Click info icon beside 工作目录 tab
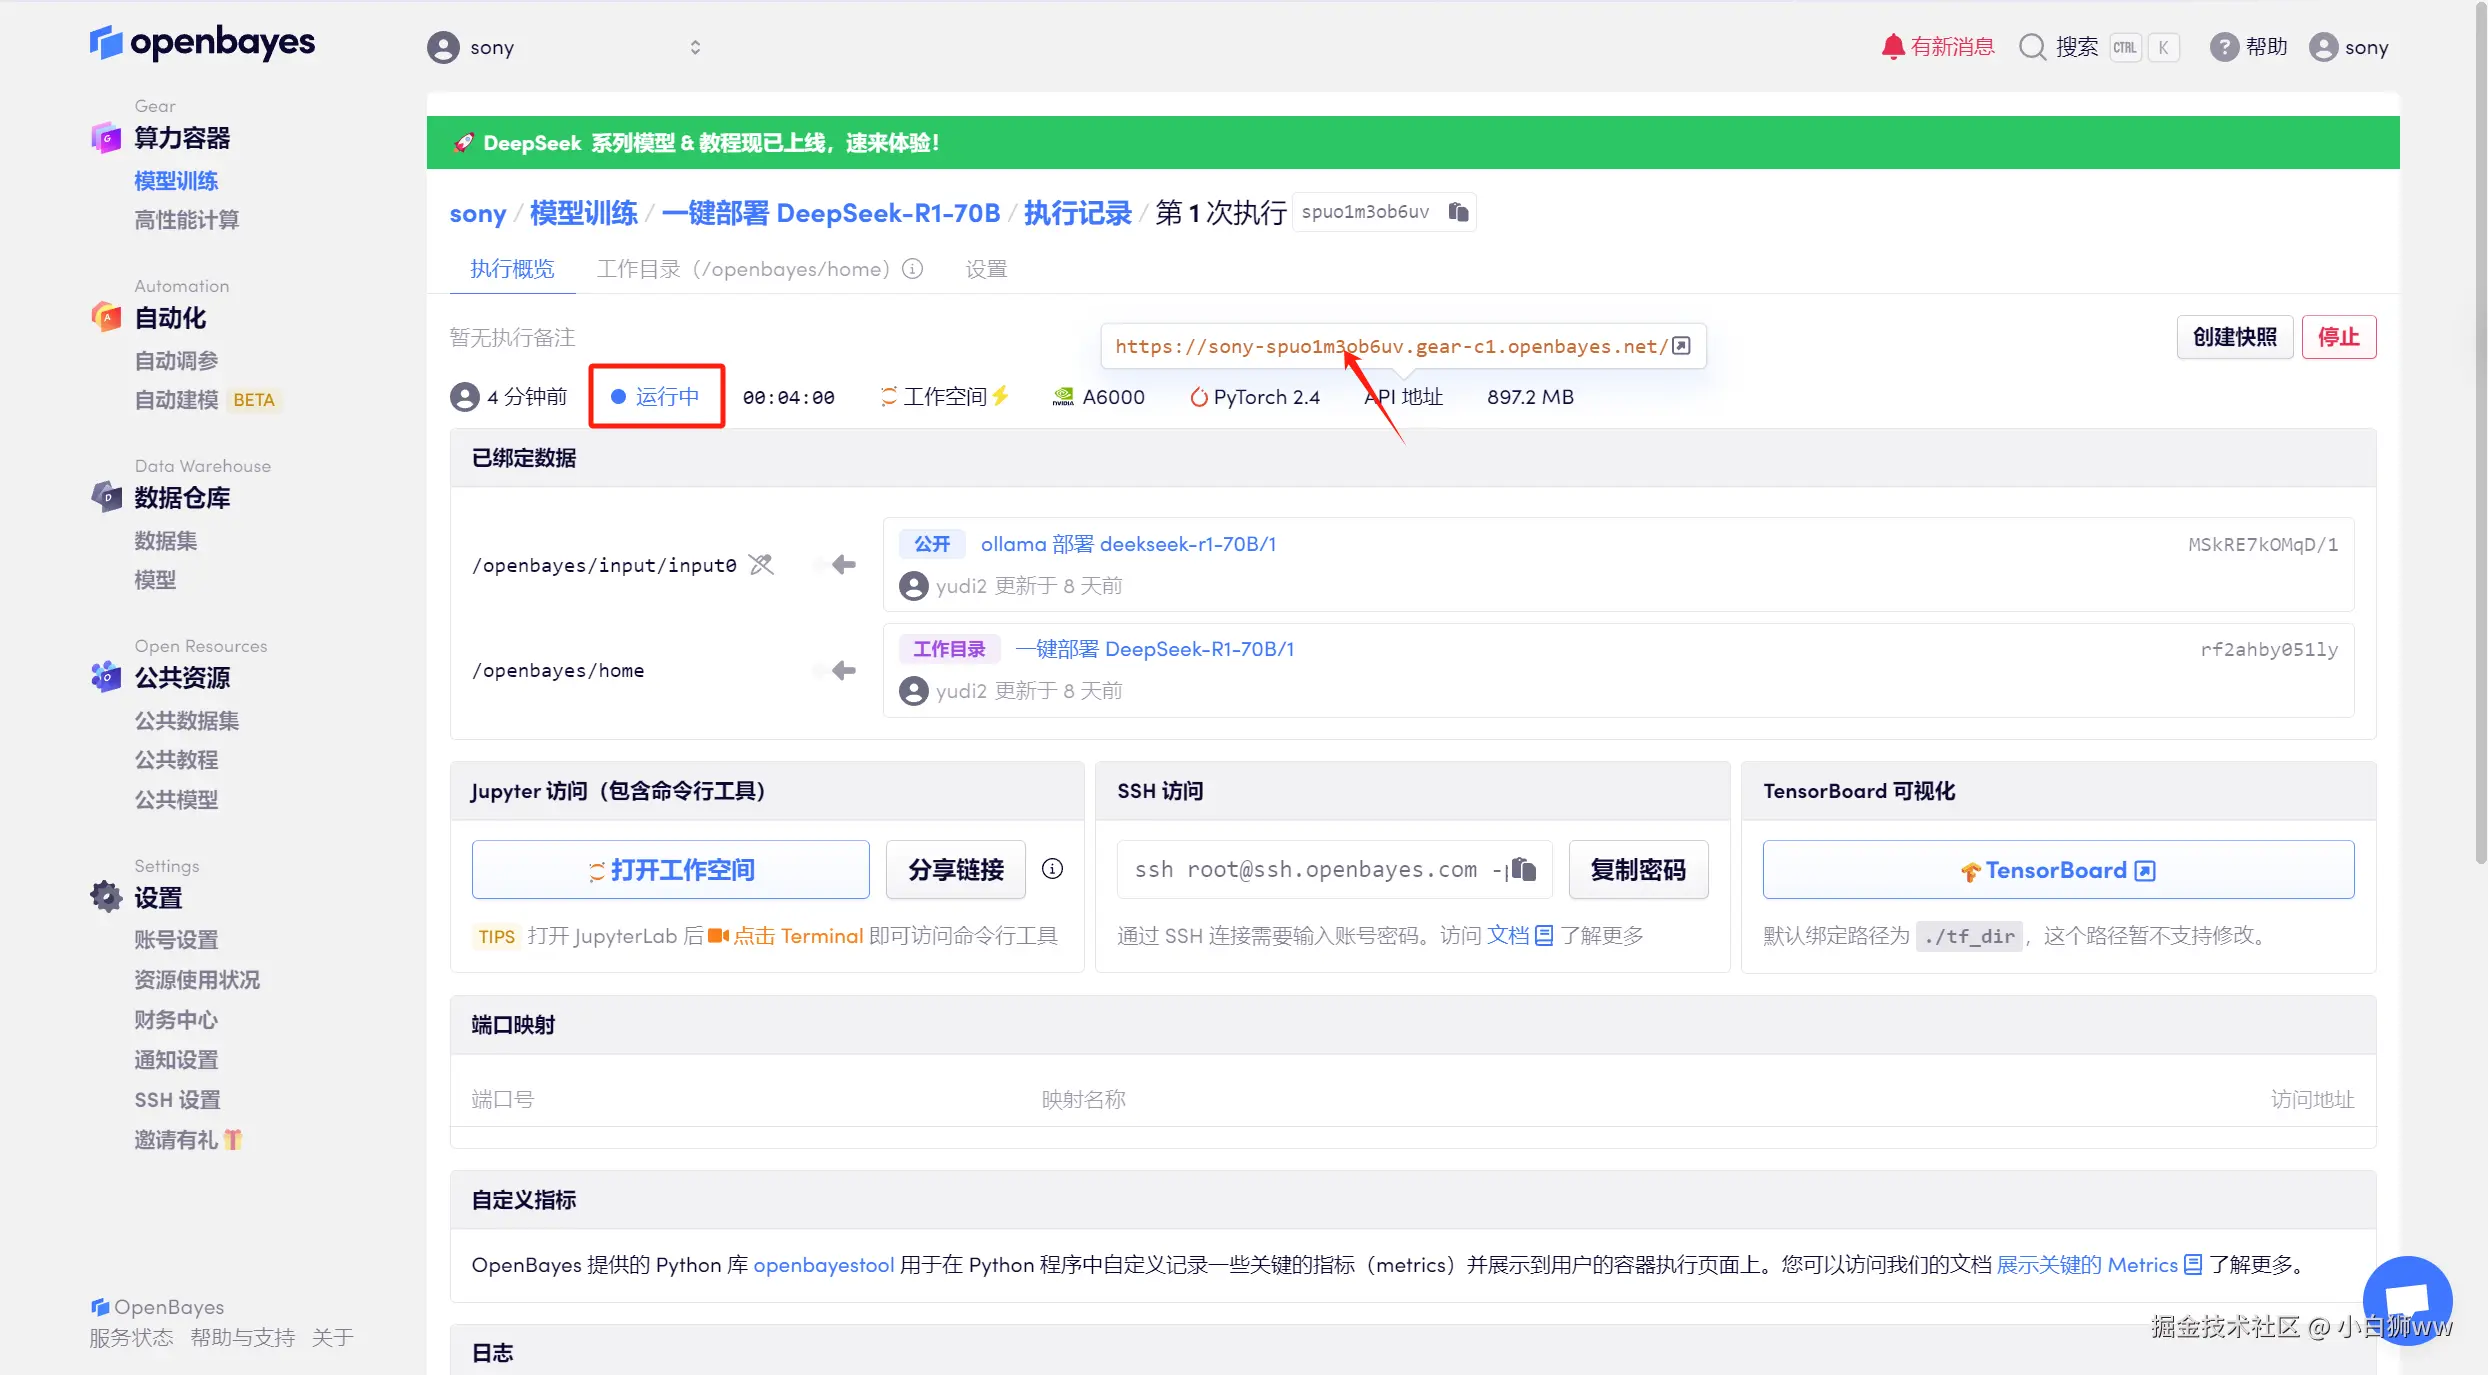 pyautogui.click(x=912, y=269)
